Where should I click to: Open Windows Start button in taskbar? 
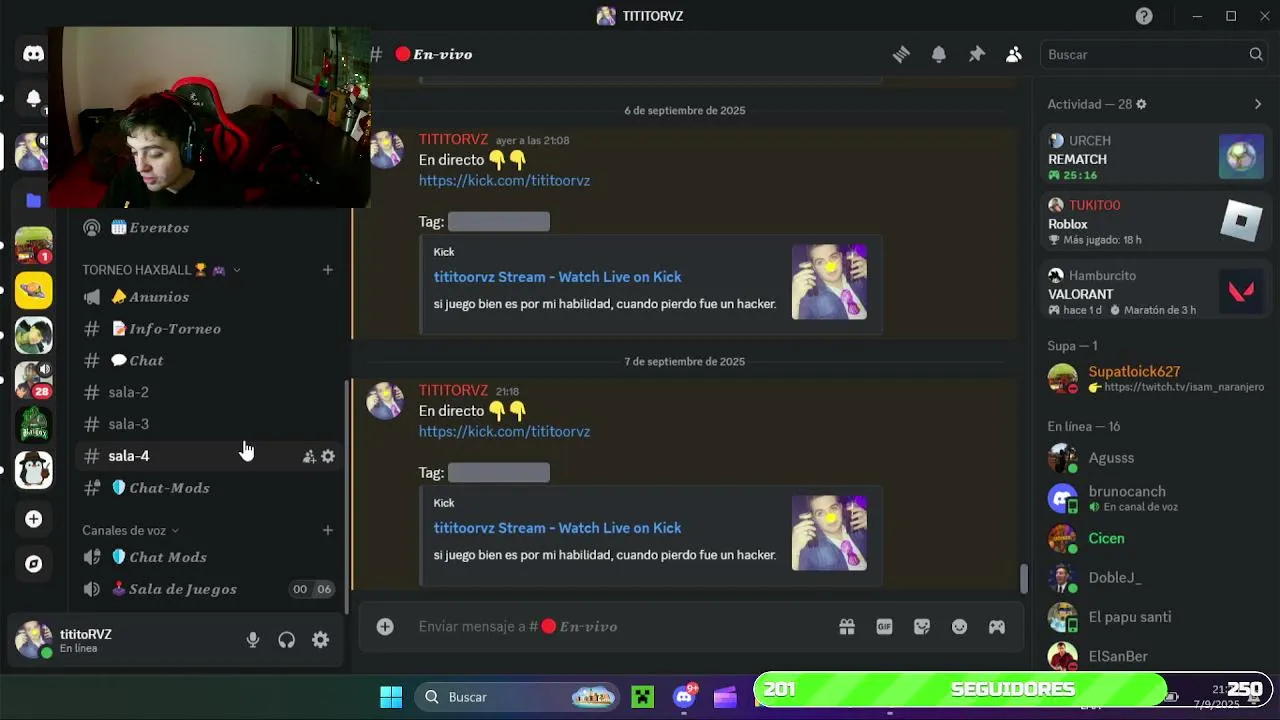coord(391,697)
